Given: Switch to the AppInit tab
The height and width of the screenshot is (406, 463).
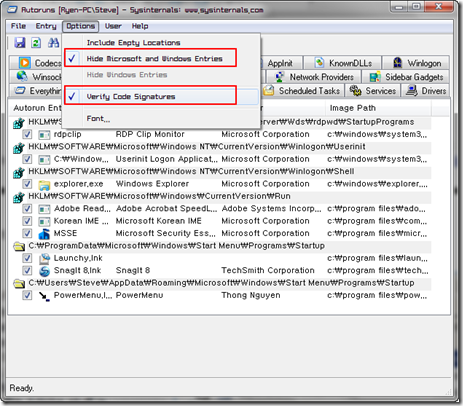Looking at the screenshot, I should pyautogui.click(x=281, y=63).
